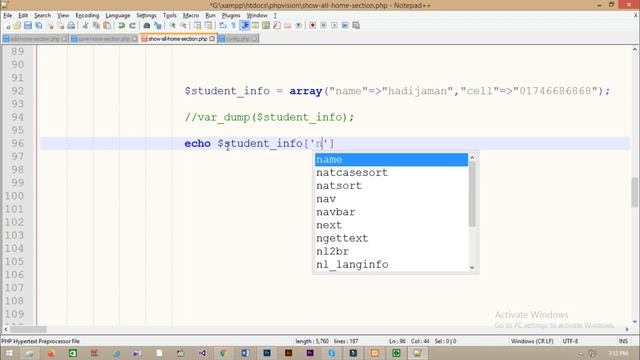Viewport: 640px width, 360px height.
Task: Save the current file via toolbar Save icon
Action: (28, 25)
